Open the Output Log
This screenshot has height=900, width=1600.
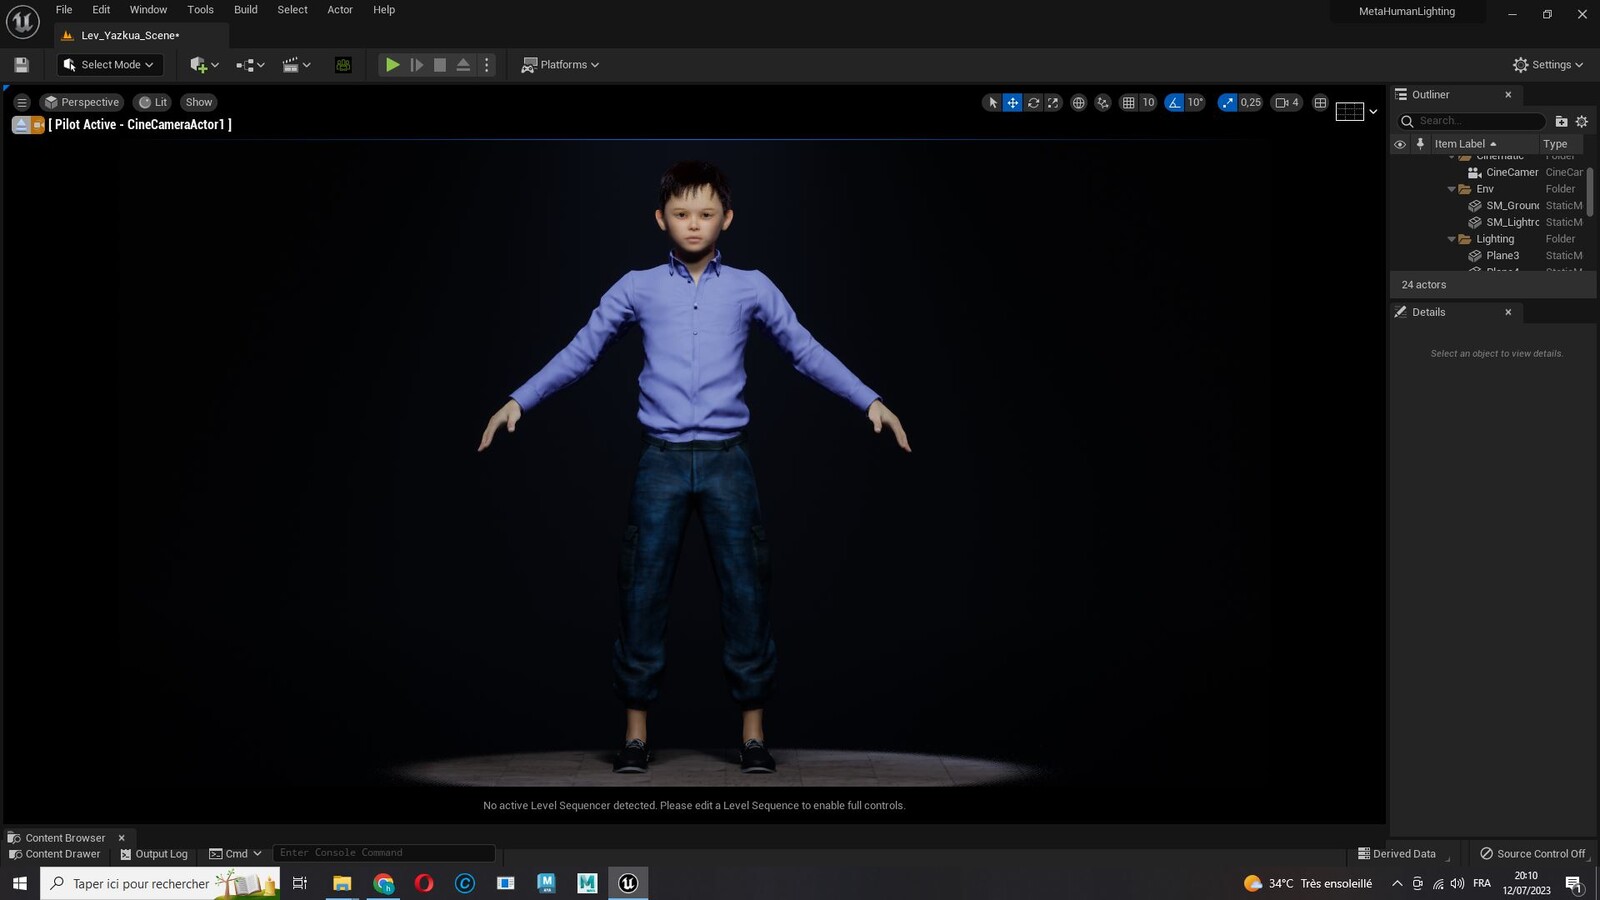(x=154, y=854)
